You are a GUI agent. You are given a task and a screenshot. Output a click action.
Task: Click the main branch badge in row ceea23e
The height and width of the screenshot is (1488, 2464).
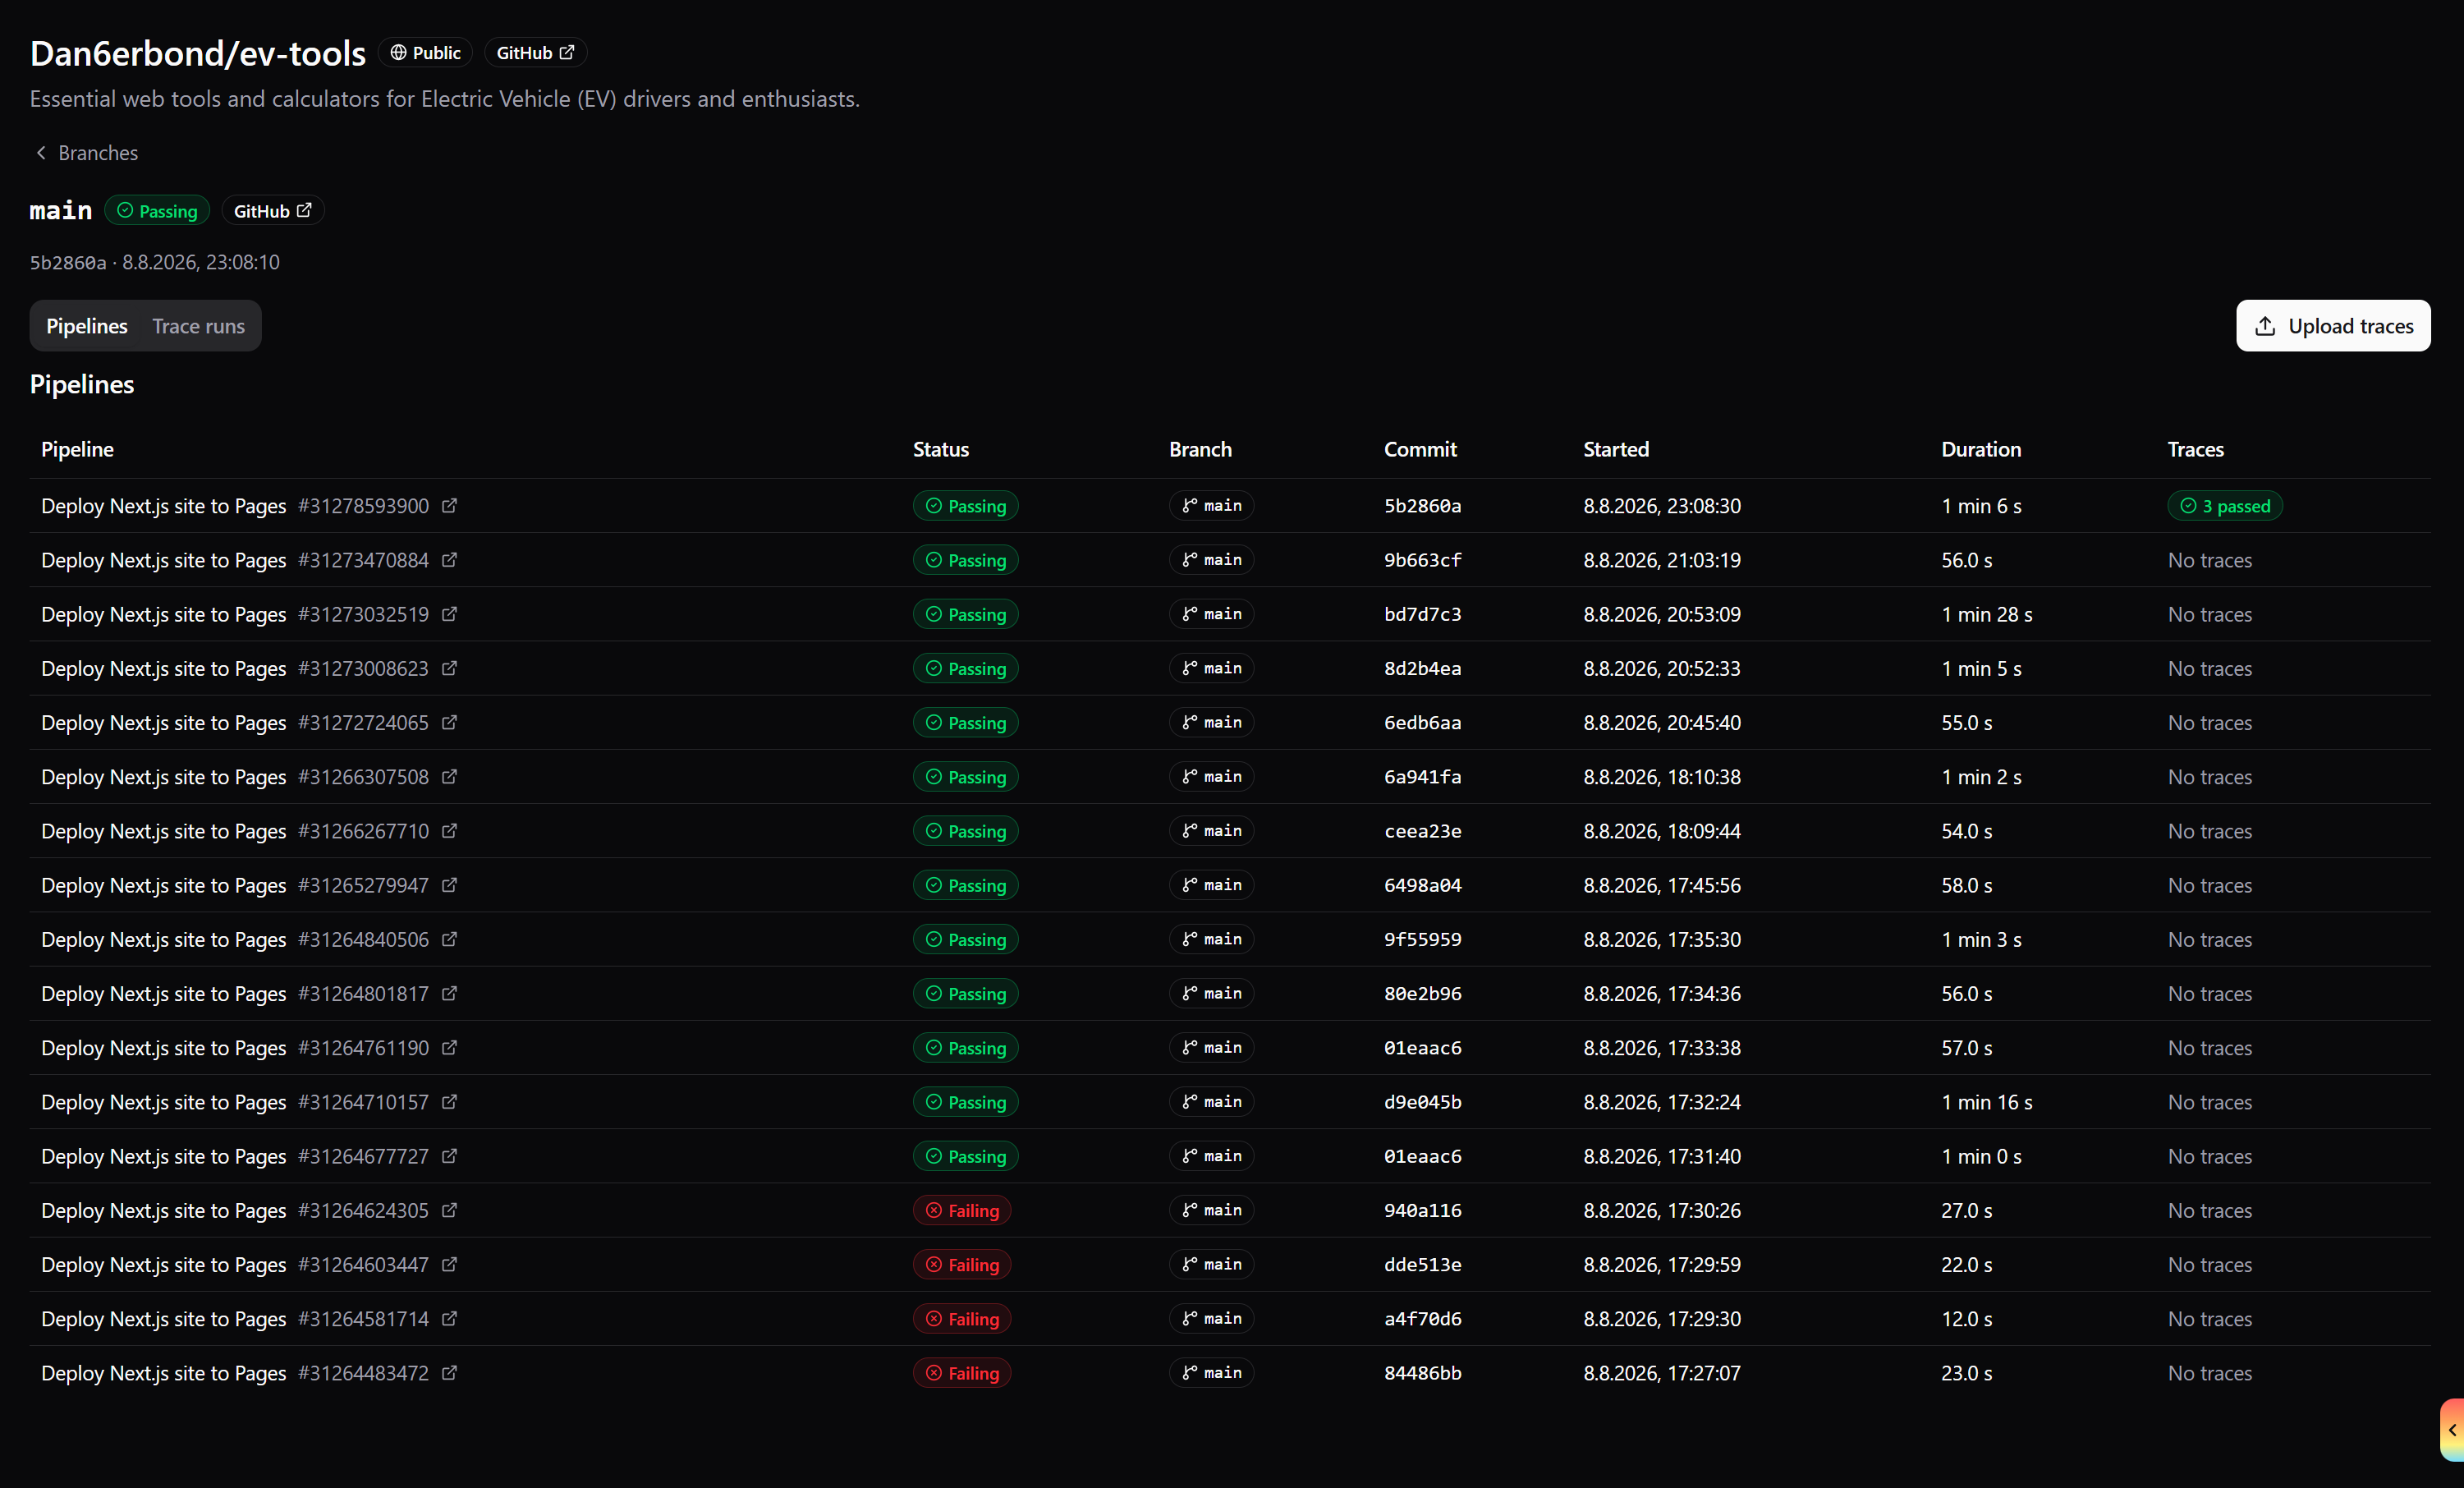(x=1211, y=831)
